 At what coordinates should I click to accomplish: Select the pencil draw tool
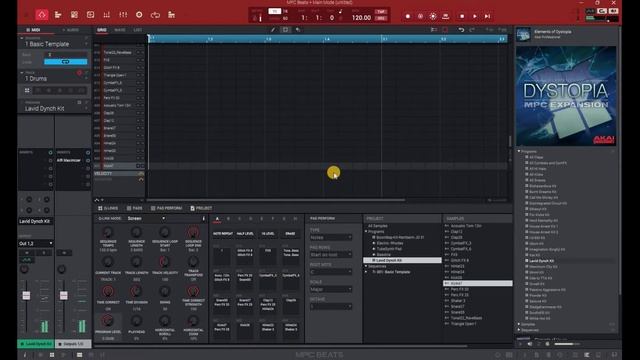(x=273, y=30)
